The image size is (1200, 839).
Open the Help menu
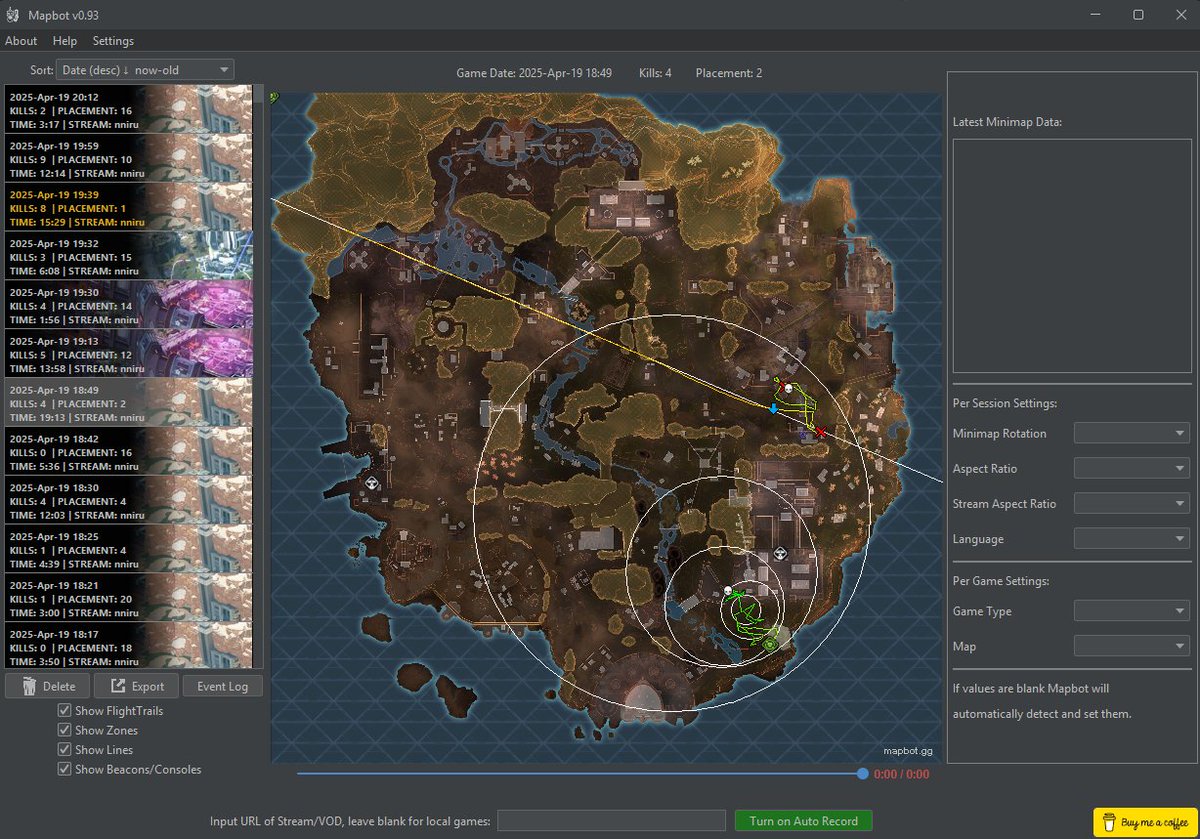(65, 41)
